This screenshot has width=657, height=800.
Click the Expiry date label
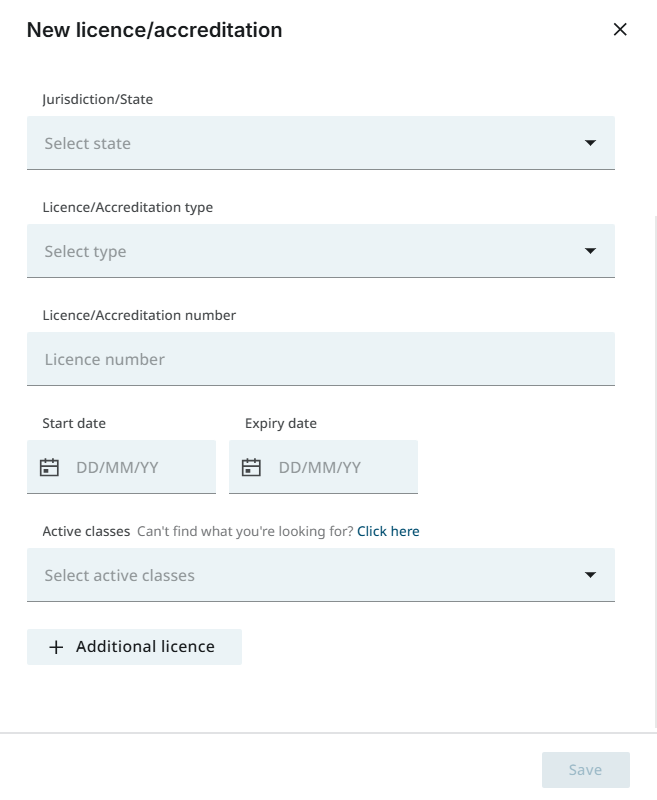pos(281,423)
